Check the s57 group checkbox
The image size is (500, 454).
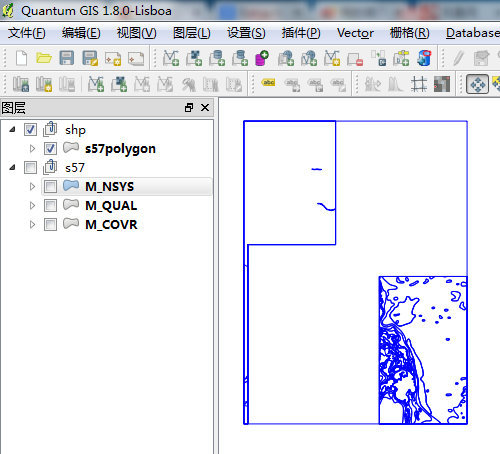coord(30,168)
